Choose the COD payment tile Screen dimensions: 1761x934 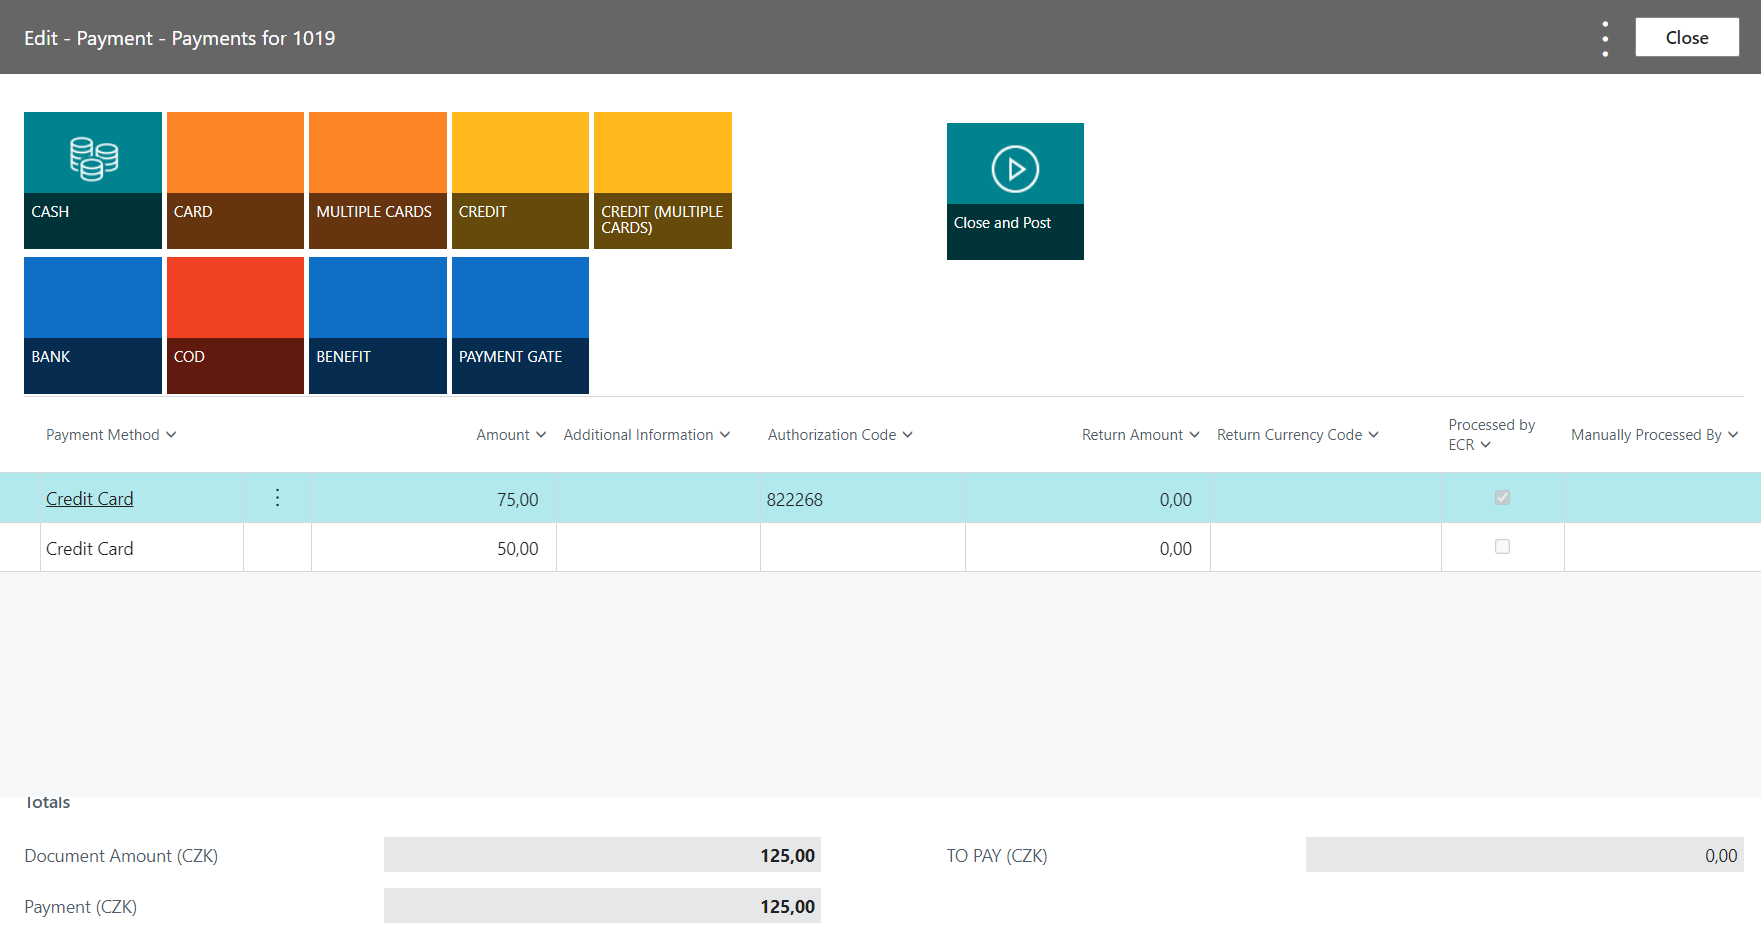click(x=235, y=325)
